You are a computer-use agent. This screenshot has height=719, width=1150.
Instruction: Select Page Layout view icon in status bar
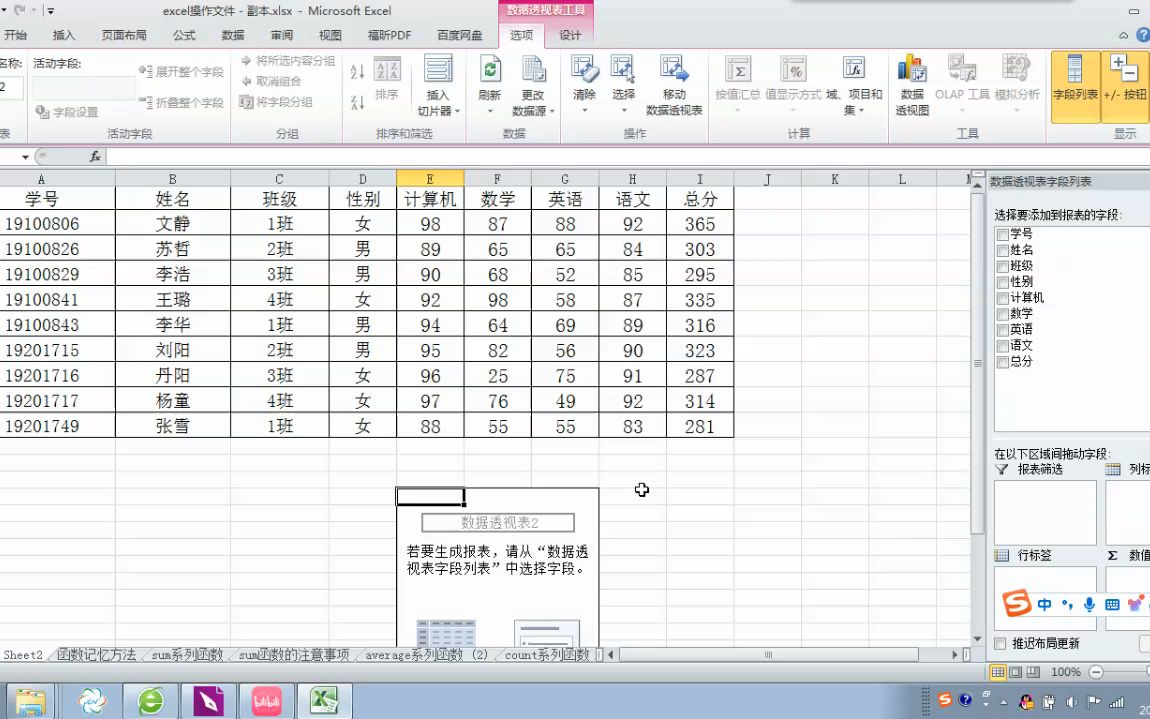tap(1016, 671)
